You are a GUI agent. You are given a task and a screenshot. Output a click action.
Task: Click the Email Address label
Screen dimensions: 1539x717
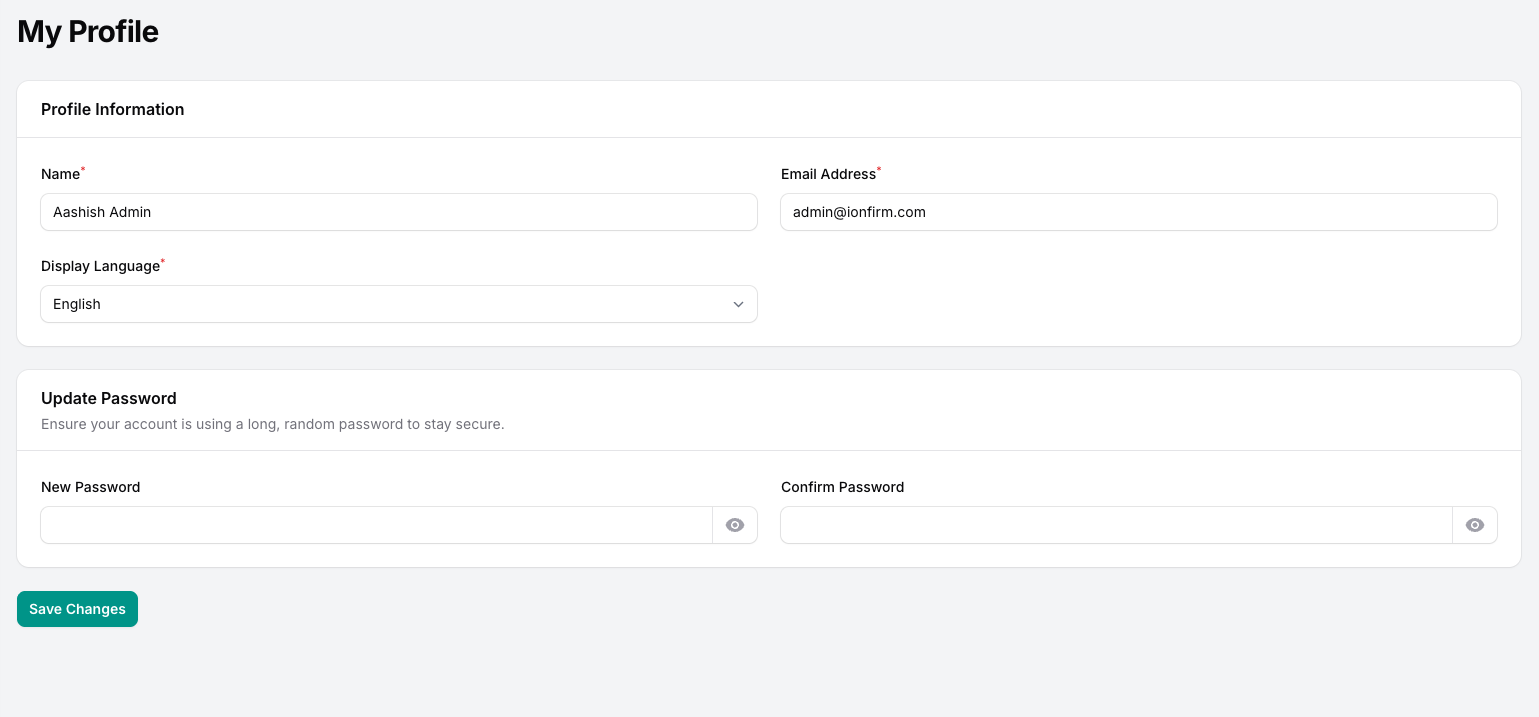[828, 174]
